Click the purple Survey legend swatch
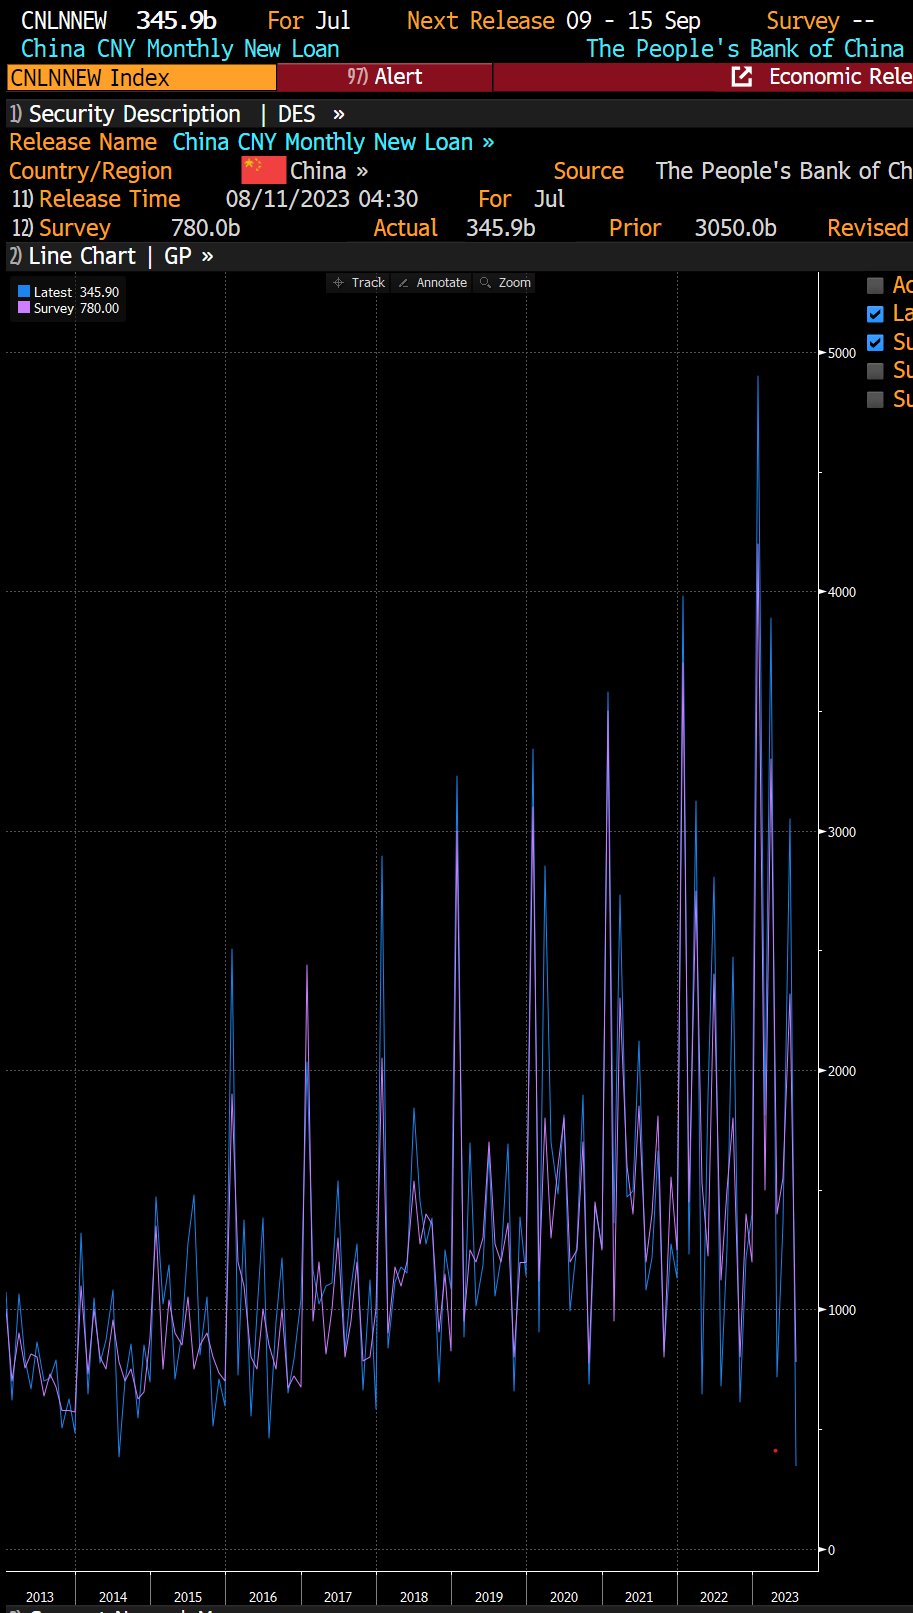The width and height of the screenshot is (913, 1613). pos(24,308)
